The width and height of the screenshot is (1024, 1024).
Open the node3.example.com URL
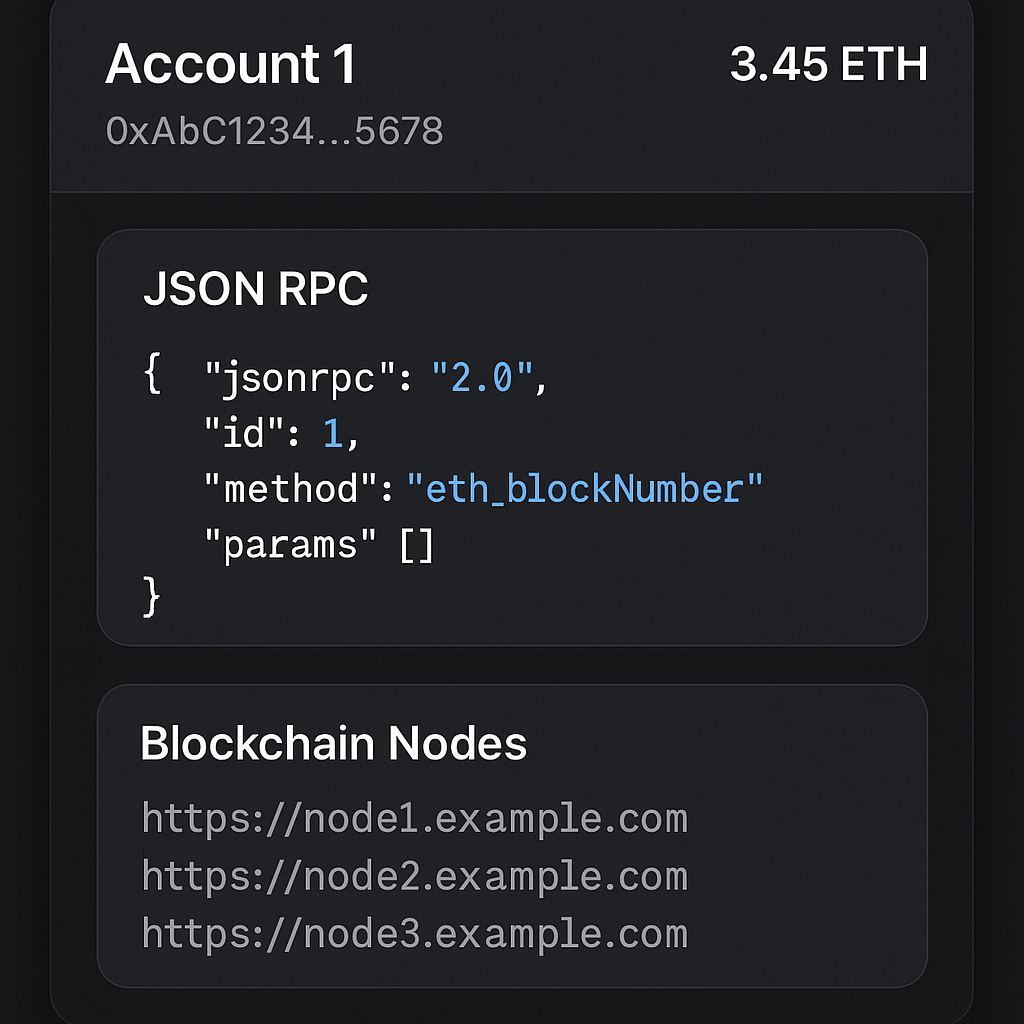[x=415, y=934]
